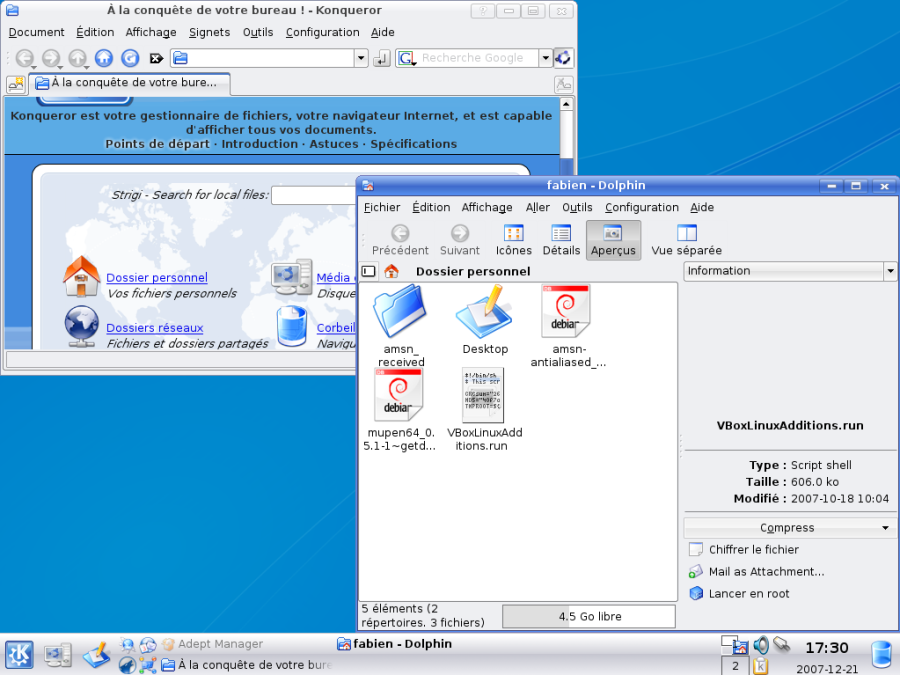The width and height of the screenshot is (900, 675).
Task: Open Konqueror's Configuration menu
Action: 323,32
